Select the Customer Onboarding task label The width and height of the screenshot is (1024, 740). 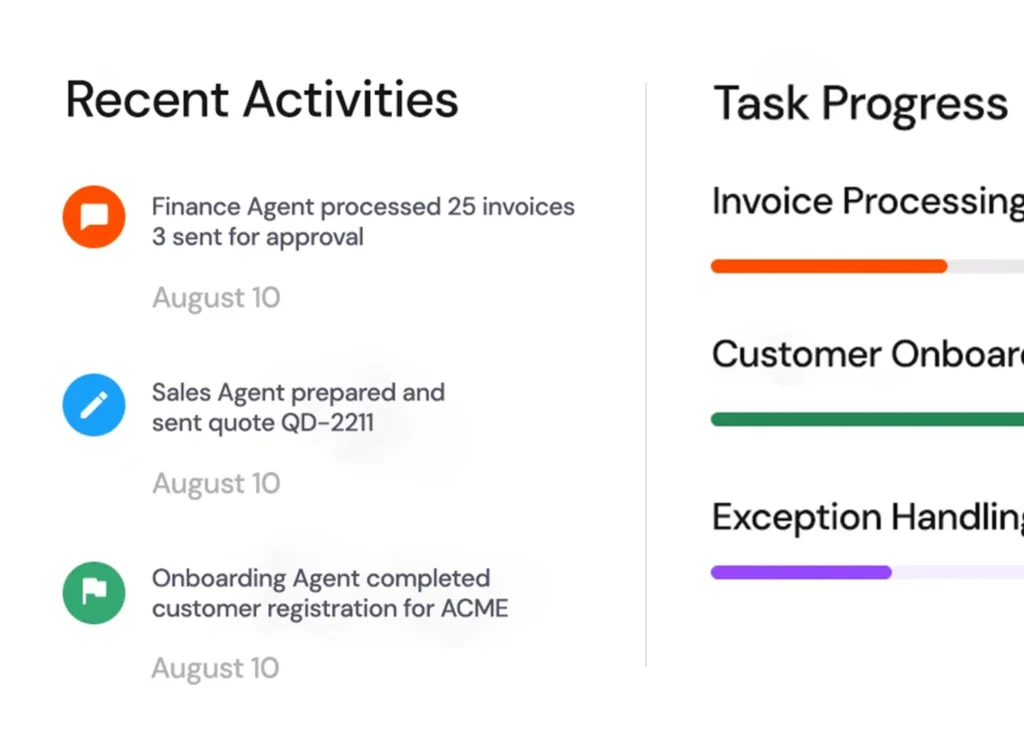coord(867,355)
